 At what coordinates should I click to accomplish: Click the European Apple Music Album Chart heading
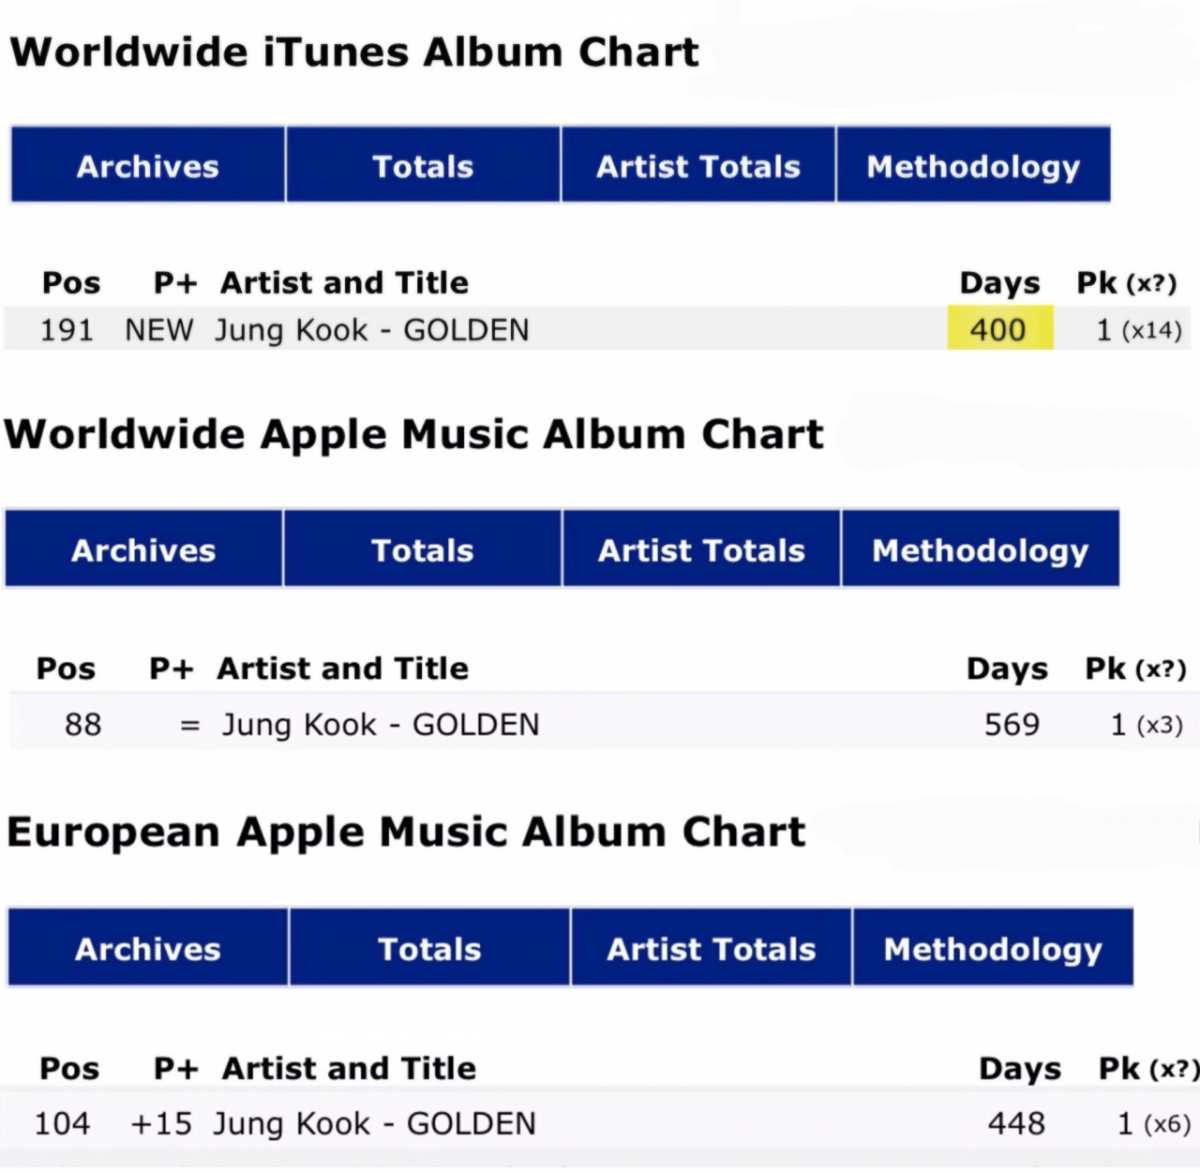(406, 832)
